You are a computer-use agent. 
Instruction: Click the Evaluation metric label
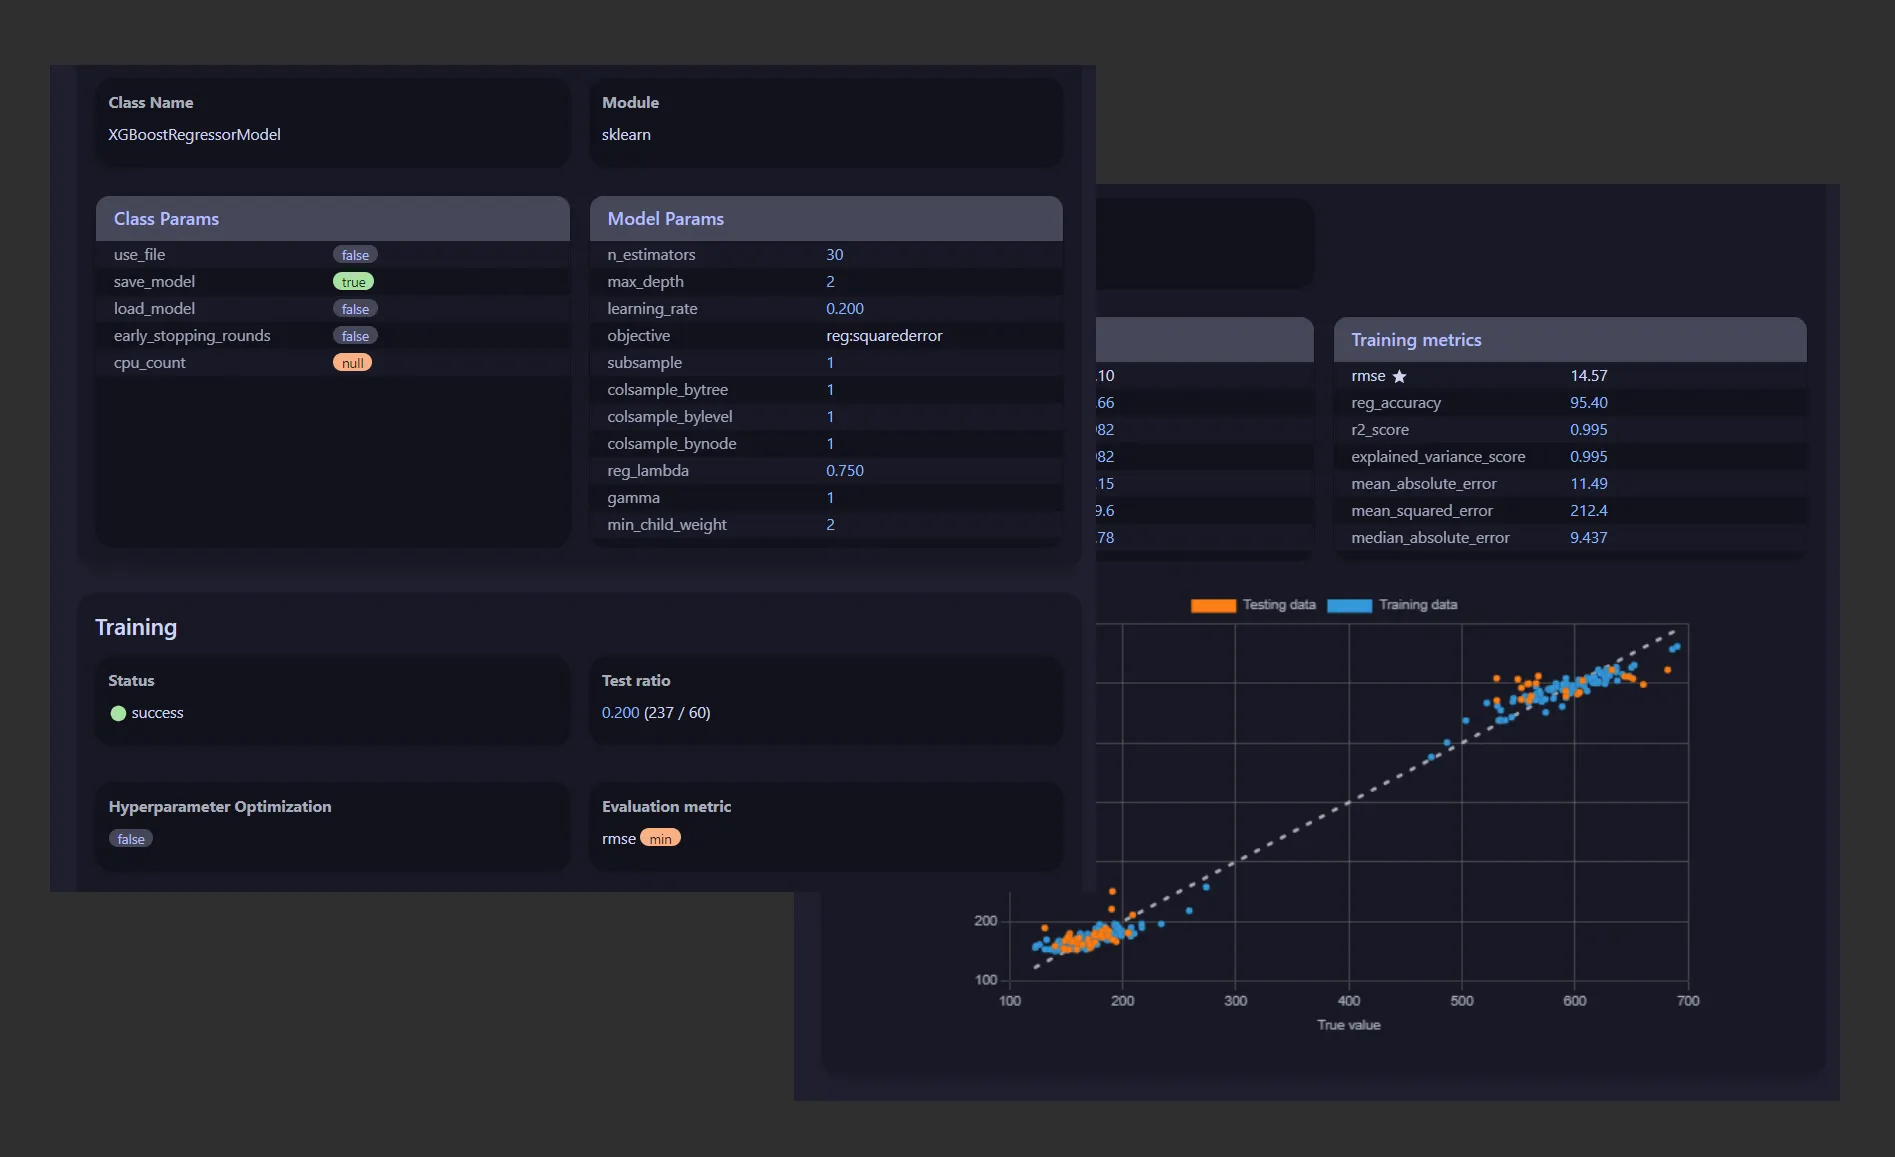(x=666, y=807)
